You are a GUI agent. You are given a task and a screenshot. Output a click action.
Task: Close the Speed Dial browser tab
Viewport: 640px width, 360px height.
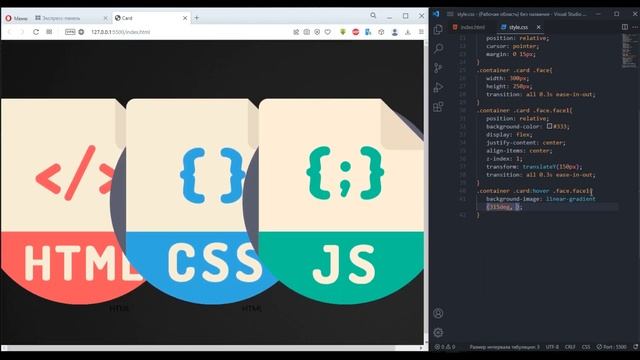pos(105,18)
